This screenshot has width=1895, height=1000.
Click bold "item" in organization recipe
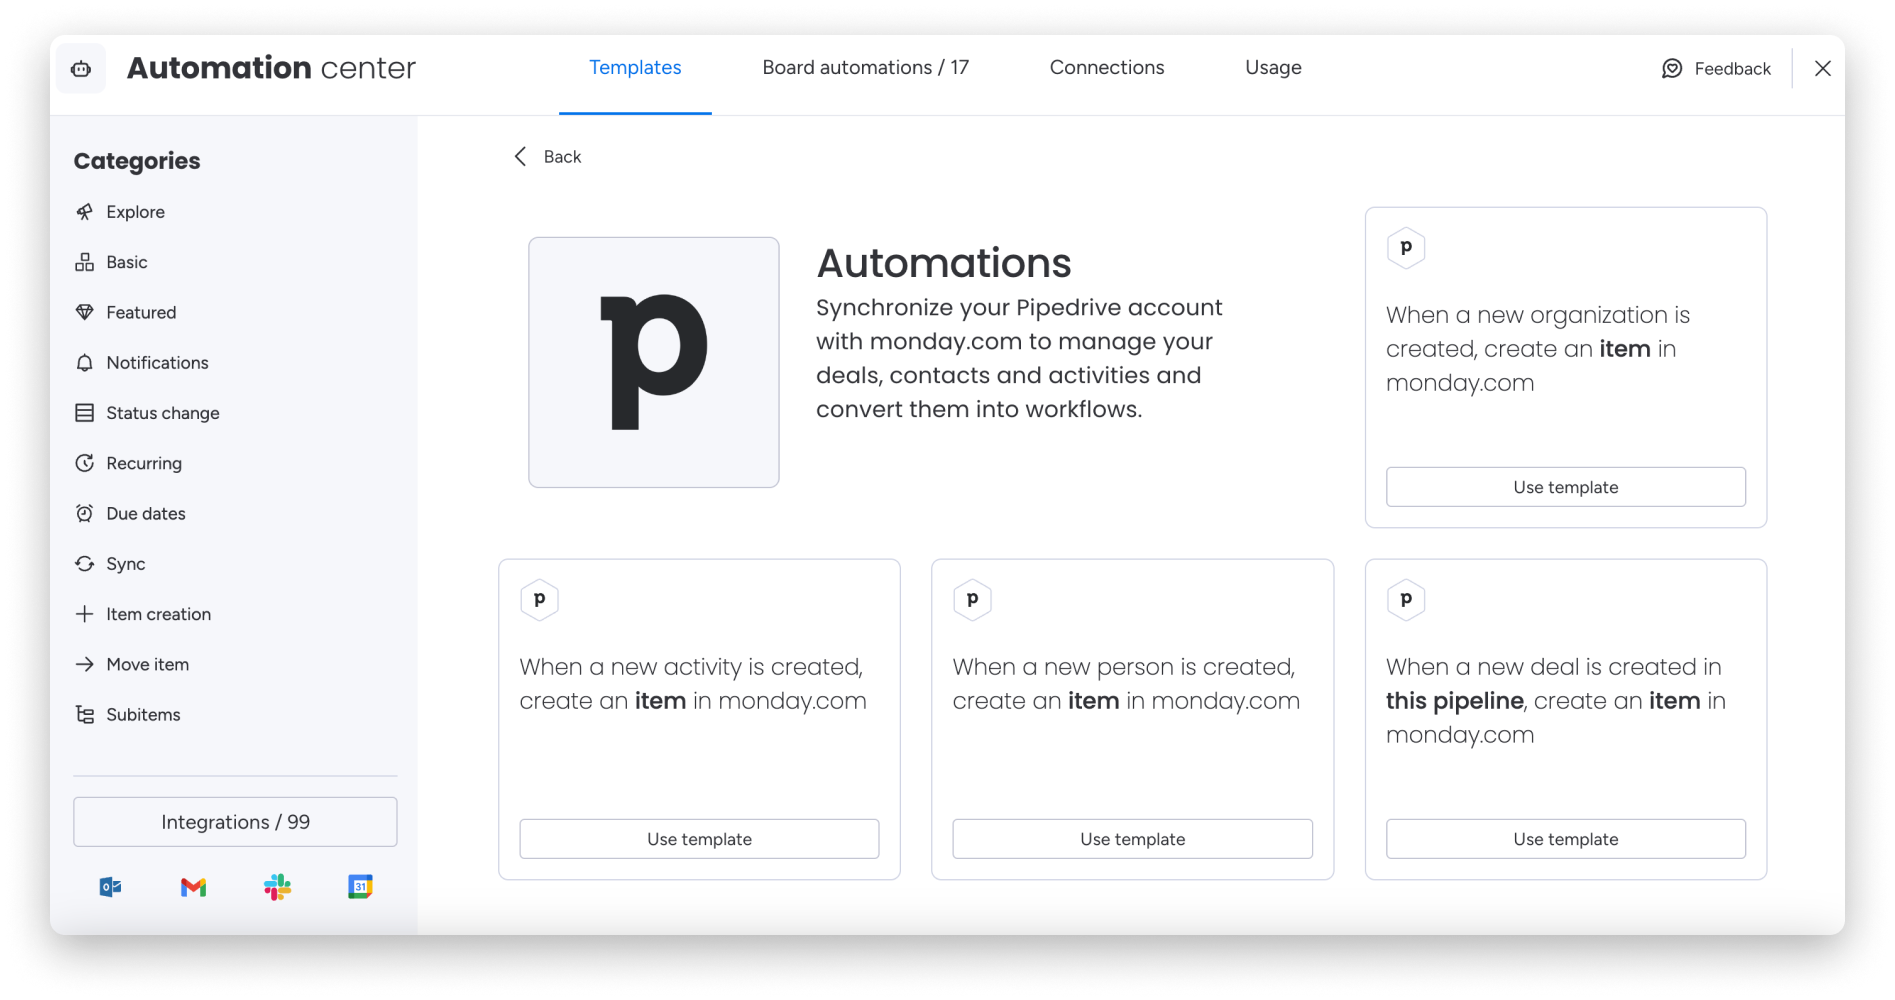coord(1625,349)
